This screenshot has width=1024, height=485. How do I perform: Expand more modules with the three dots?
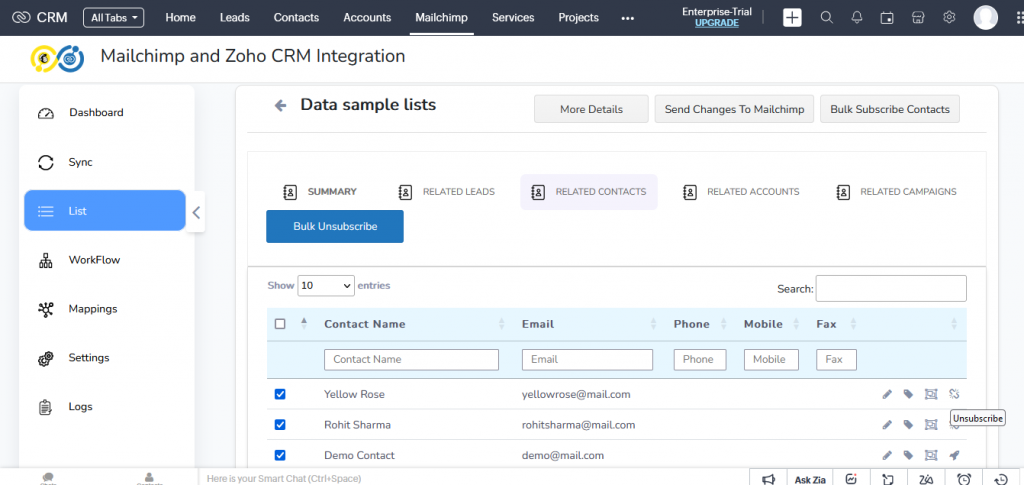pos(628,18)
